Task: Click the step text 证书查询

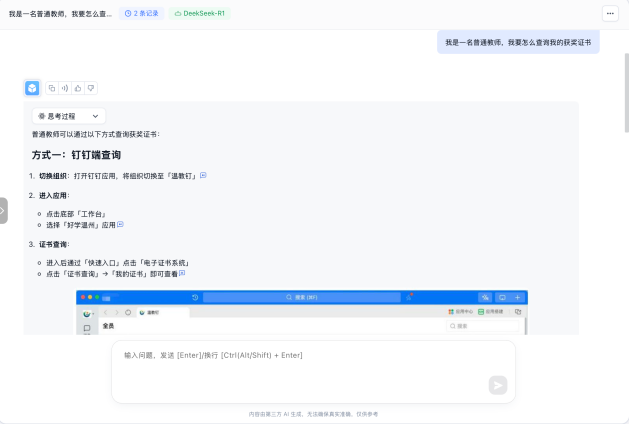Action: click(53, 244)
